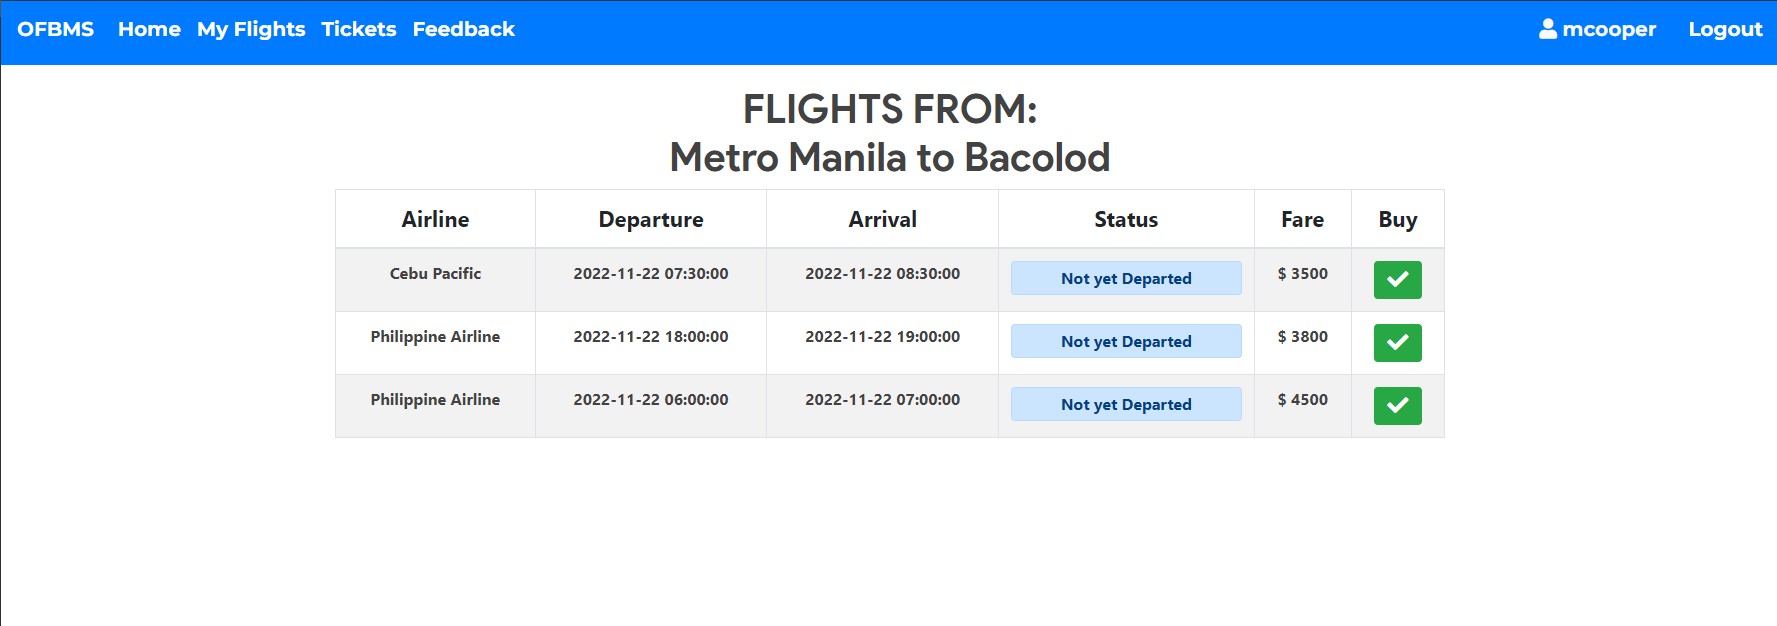
Task: Click the Departure column header
Action: [x=651, y=219]
